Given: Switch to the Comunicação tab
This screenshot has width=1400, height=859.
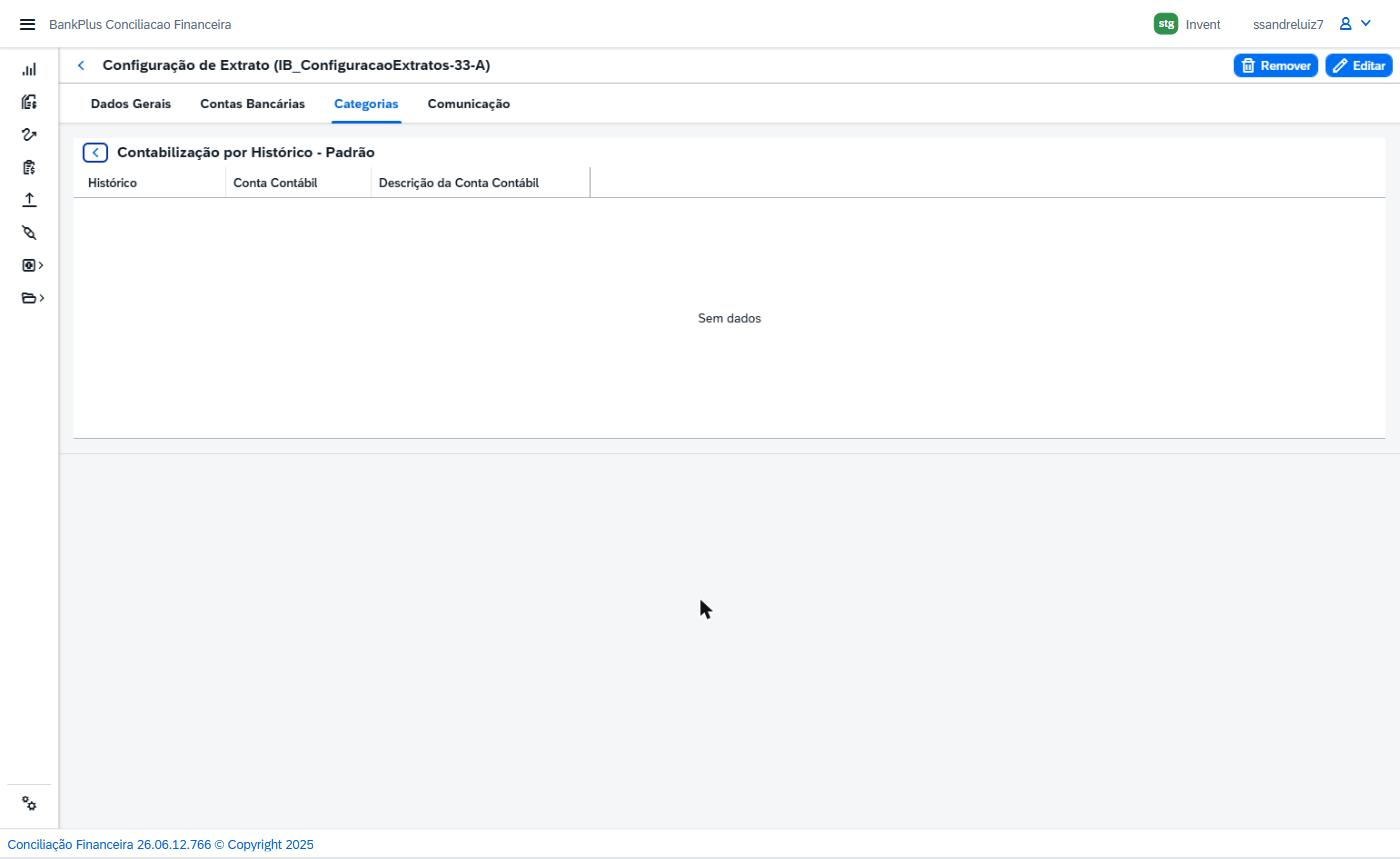Looking at the screenshot, I should click(468, 104).
